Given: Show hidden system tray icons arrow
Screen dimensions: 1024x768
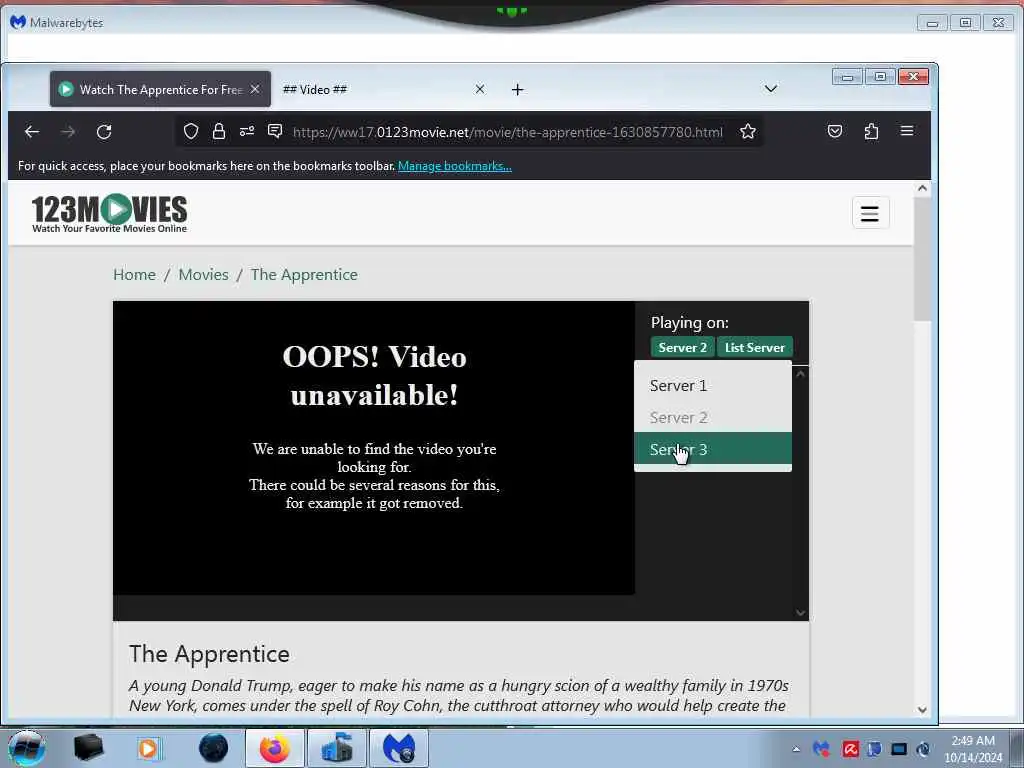Looking at the screenshot, I should (x=796, y=749).
